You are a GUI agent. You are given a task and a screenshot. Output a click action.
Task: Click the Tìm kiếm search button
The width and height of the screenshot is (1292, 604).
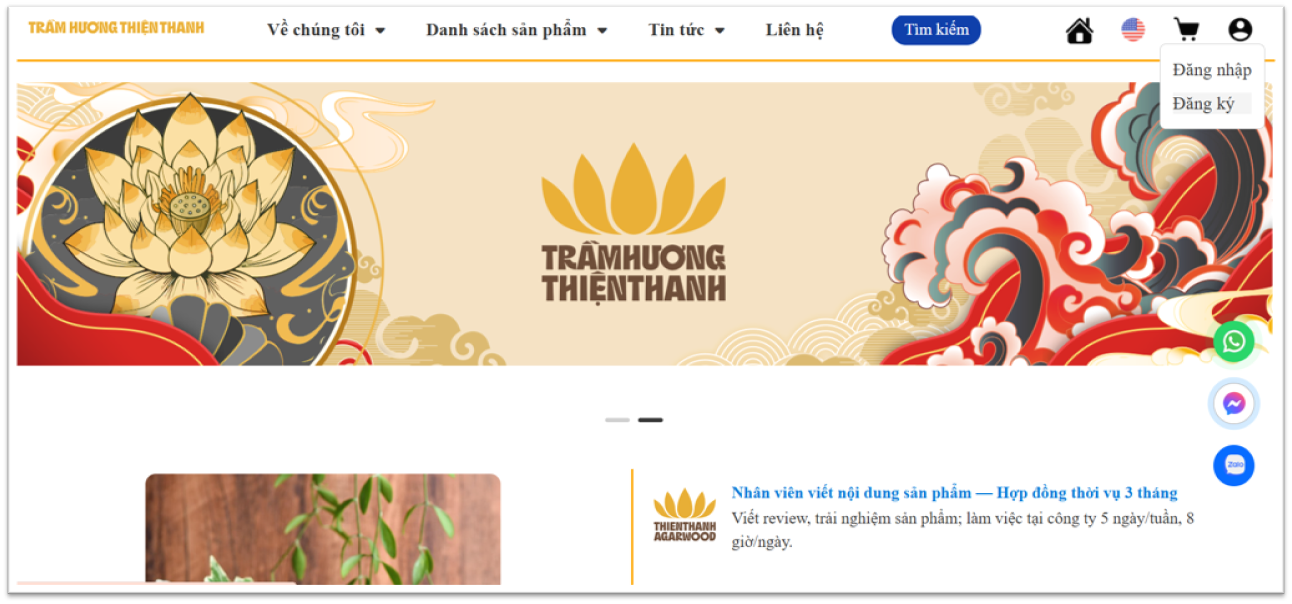click(936, 30)
